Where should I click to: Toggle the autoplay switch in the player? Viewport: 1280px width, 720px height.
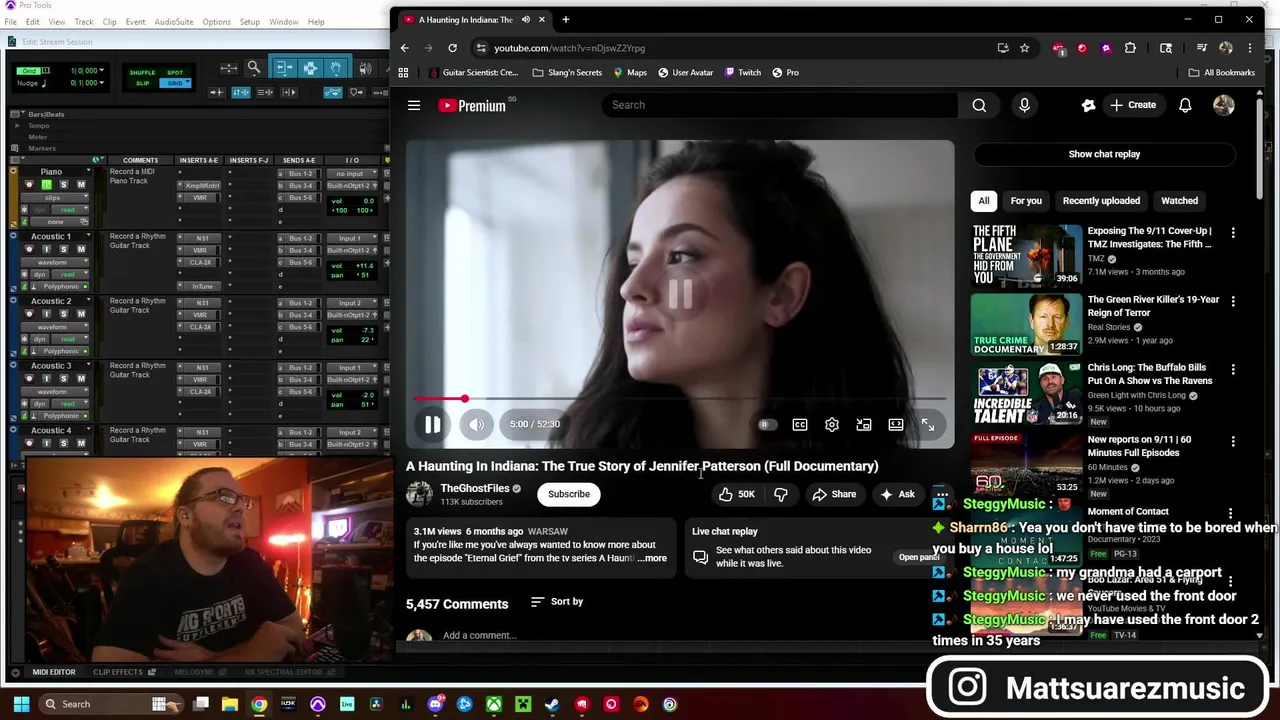[765, 425]
